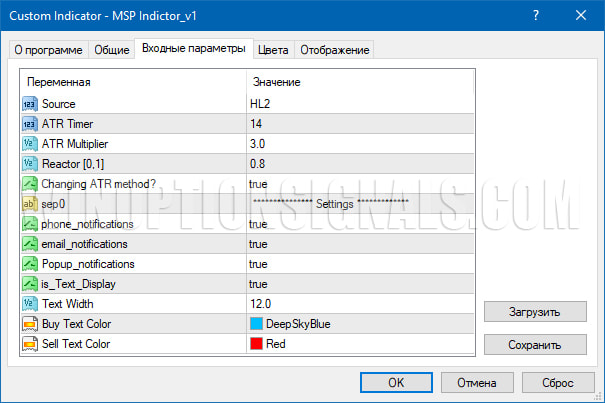Click the Reactor value 0.8
This screenshot has height=403, width=605.
(257, 164)
